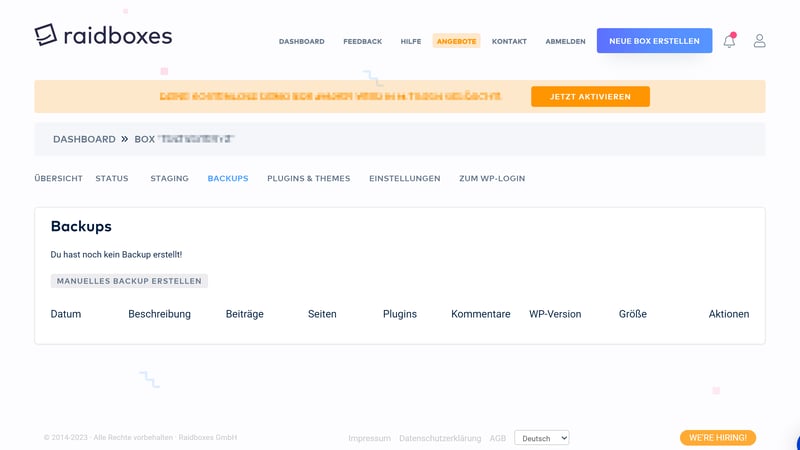Viewport: 800px width, 450px height.
Task: Create a manual backup via Manuelles Backup Erstellen
Action: pyautogui.click(x=129, y=281)
